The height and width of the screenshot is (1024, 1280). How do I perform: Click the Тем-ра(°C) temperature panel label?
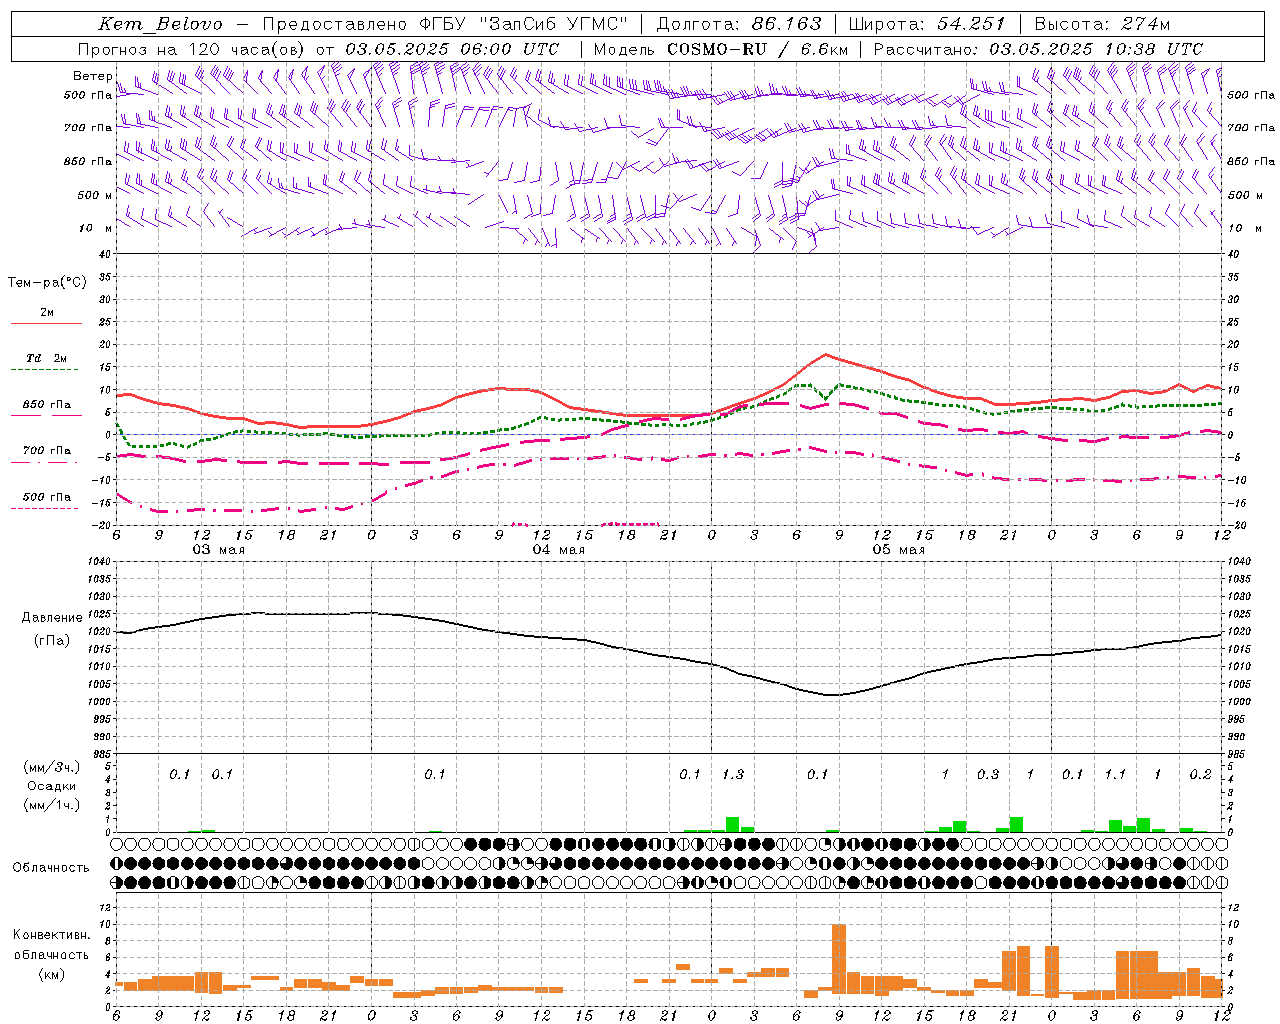coord(47,283)
